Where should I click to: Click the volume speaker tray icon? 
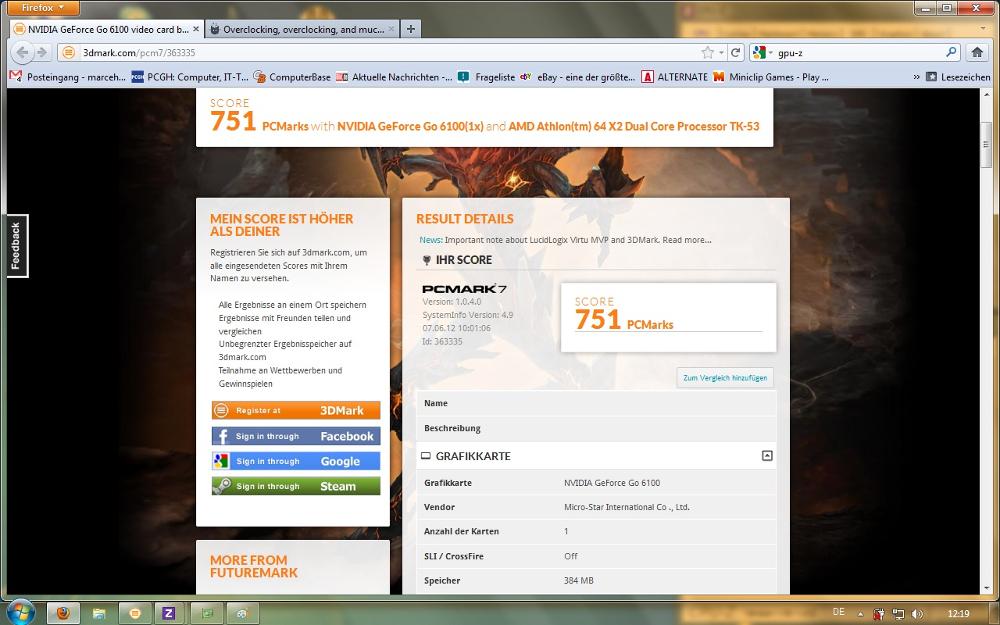click(917, 614)
